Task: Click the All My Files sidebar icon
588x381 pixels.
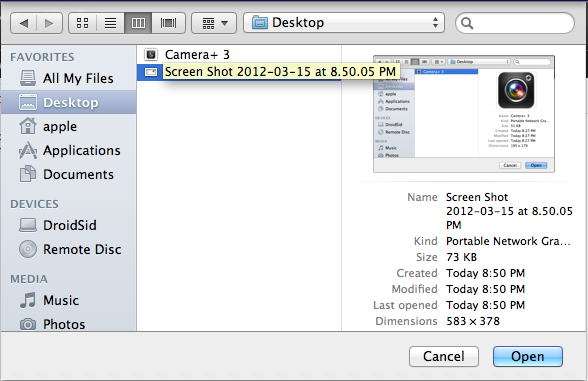Action: [x=28, y=78]
